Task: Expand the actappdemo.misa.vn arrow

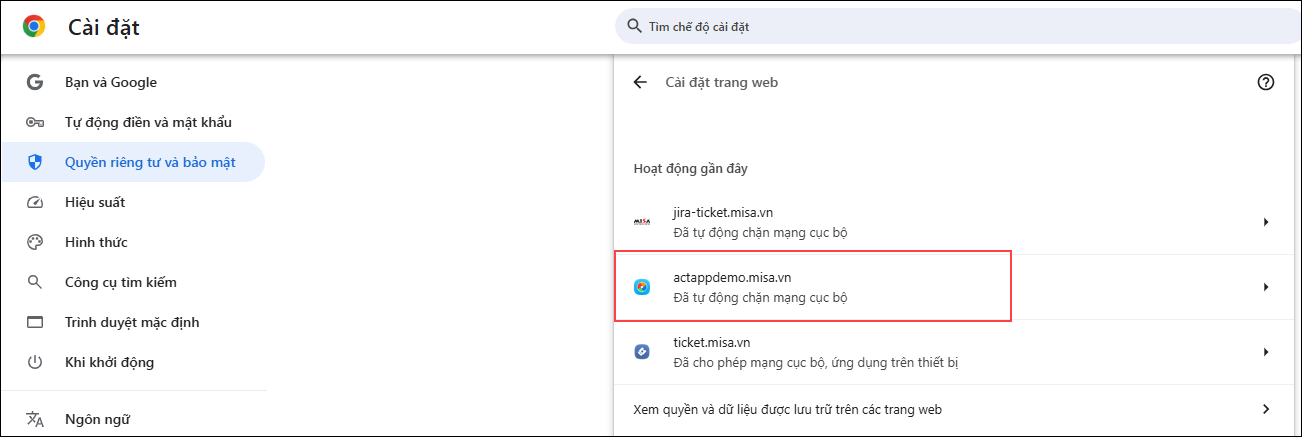Action: pos(1266,287)
